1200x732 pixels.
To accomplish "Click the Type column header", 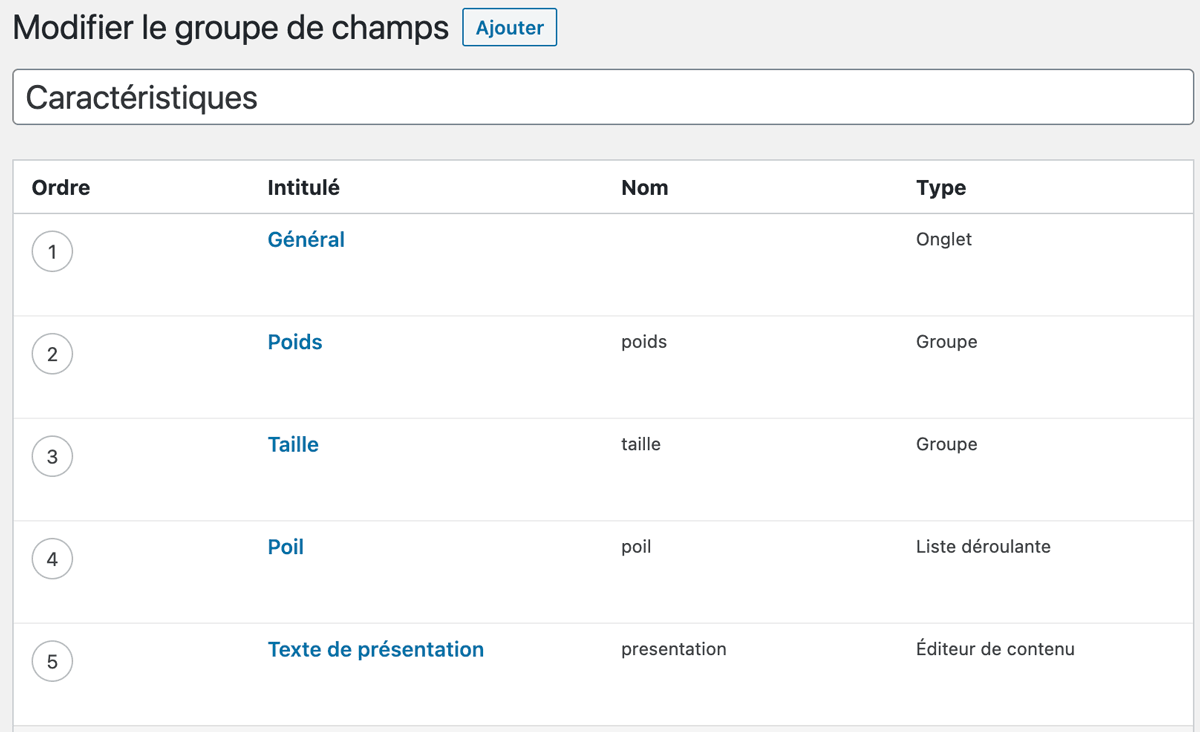I will click(x=941, y=188).
